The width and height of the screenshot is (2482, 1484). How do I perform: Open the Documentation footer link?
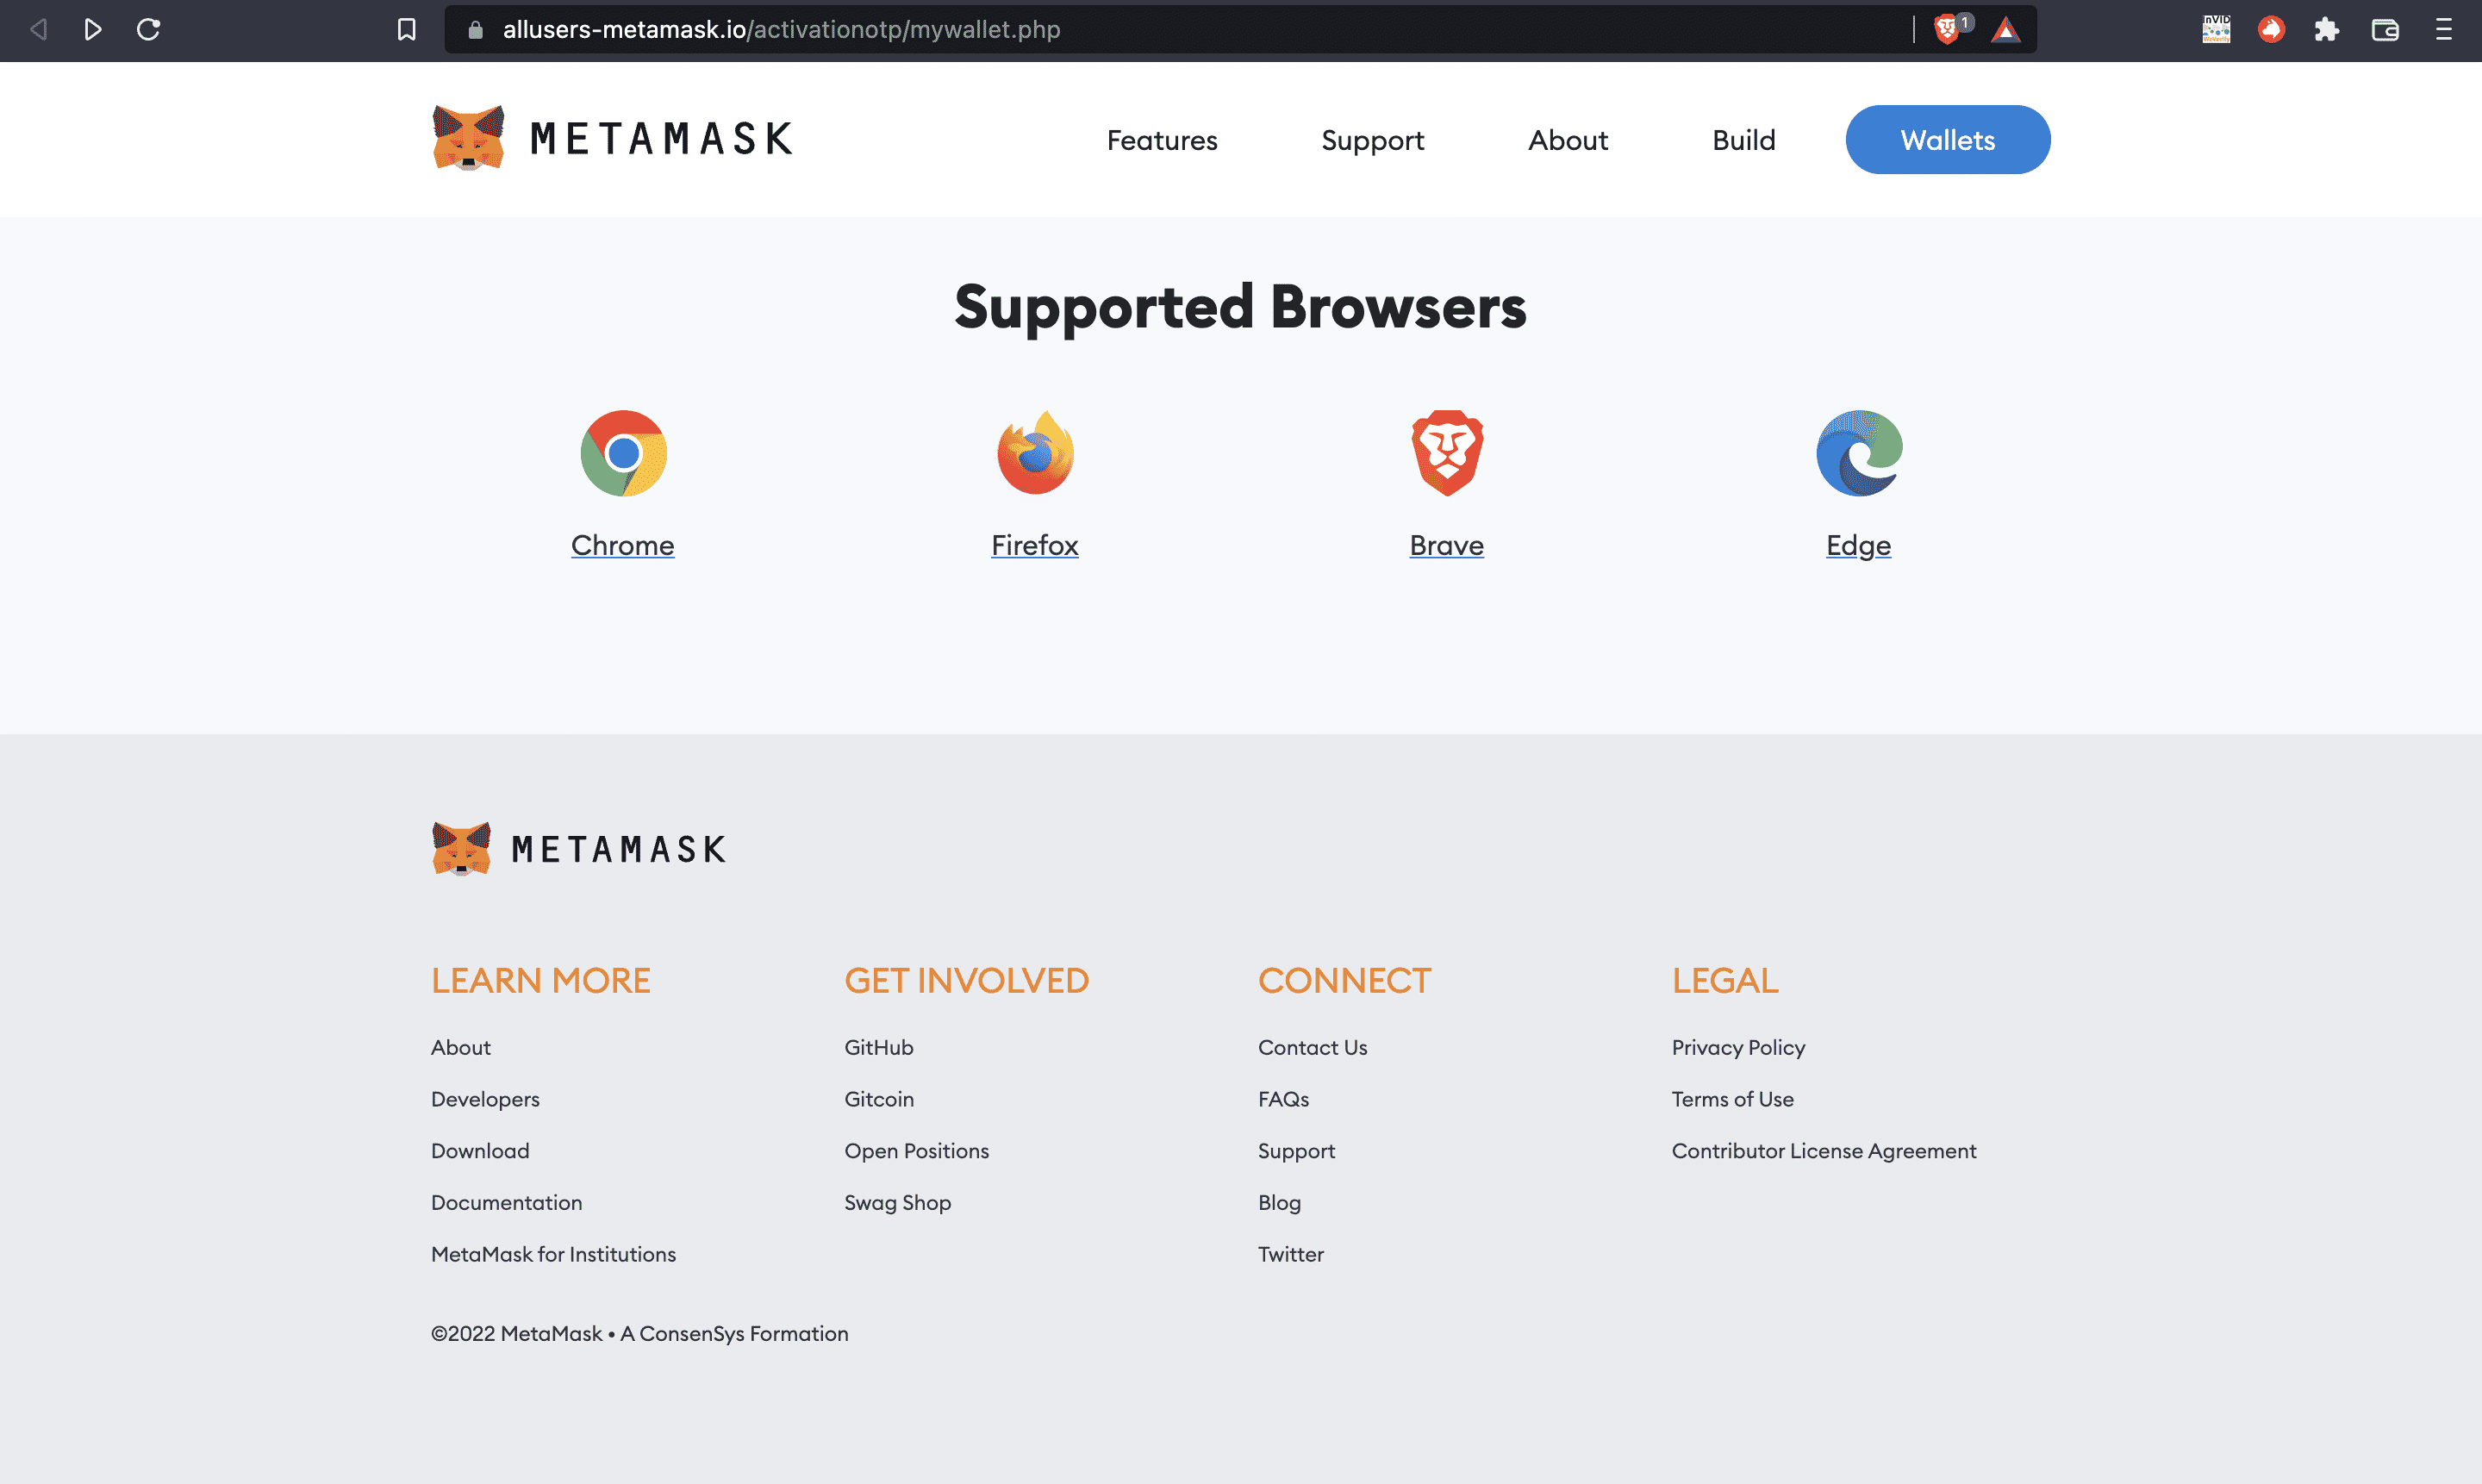(506, 1203)
